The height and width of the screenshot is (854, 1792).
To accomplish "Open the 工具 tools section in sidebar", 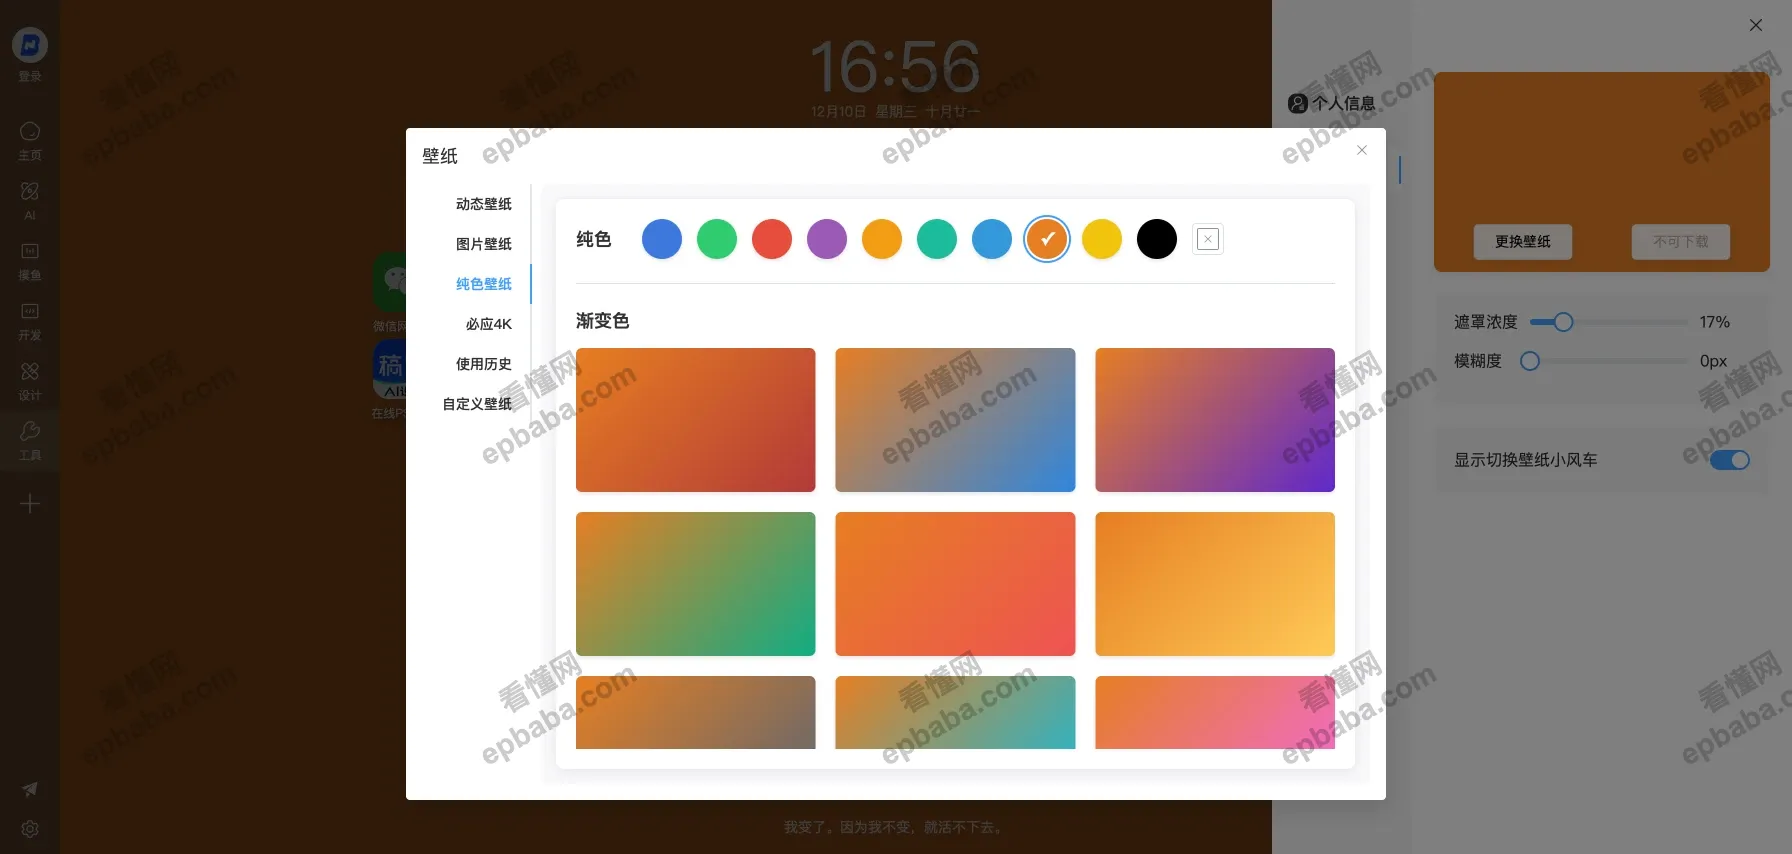I will tap(30, 440).
